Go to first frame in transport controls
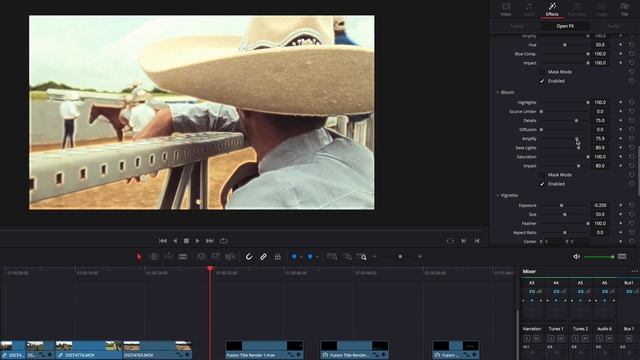This screenshot has width=640, height=360. pyautogui.click(x=163, y=241)
